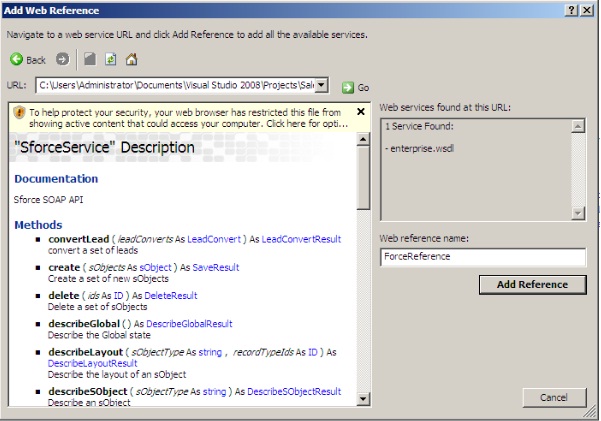Open the DescribeGlobalResult link
This screenshot has height=421, width=601.
[x=189, y=324]
